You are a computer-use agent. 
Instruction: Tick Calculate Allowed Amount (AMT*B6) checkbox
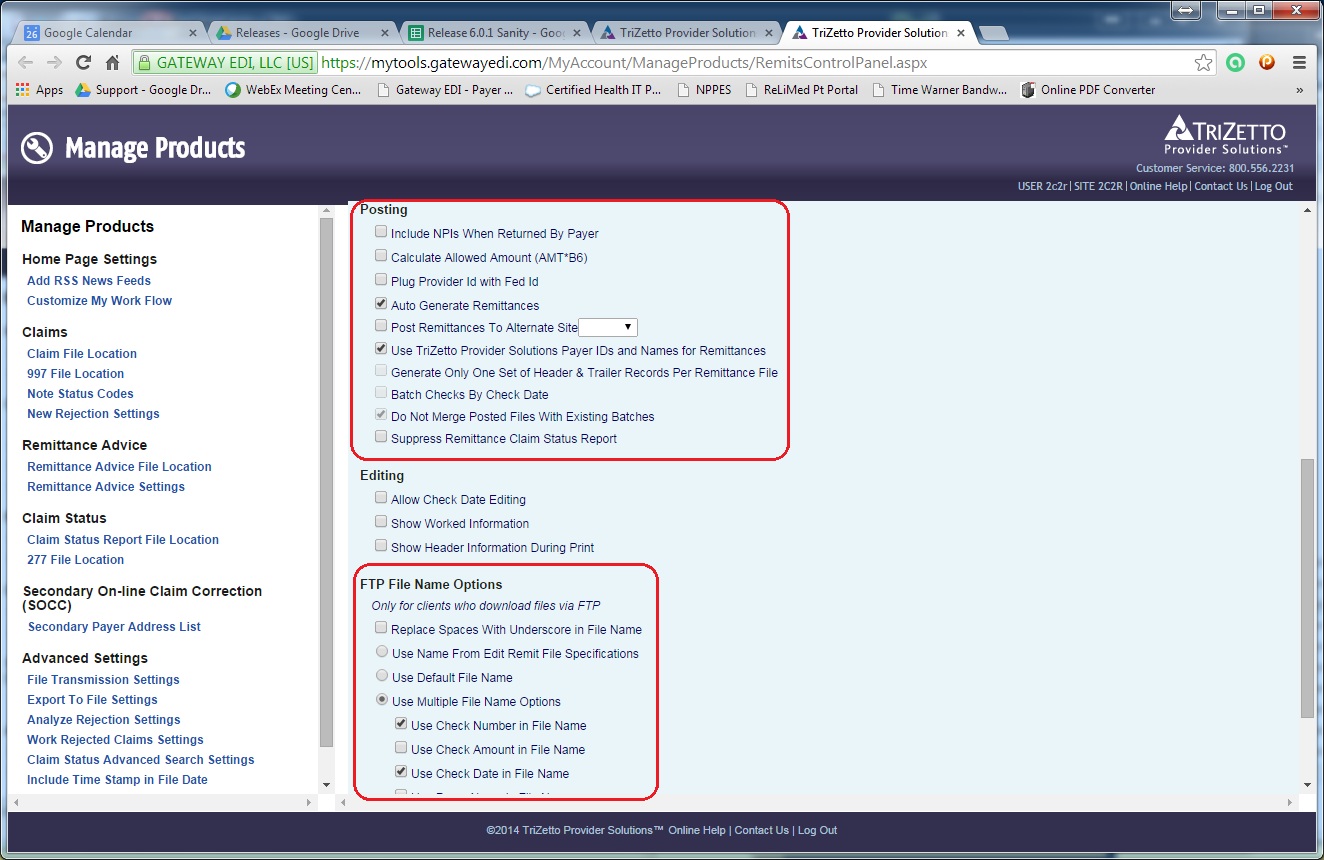381,256
